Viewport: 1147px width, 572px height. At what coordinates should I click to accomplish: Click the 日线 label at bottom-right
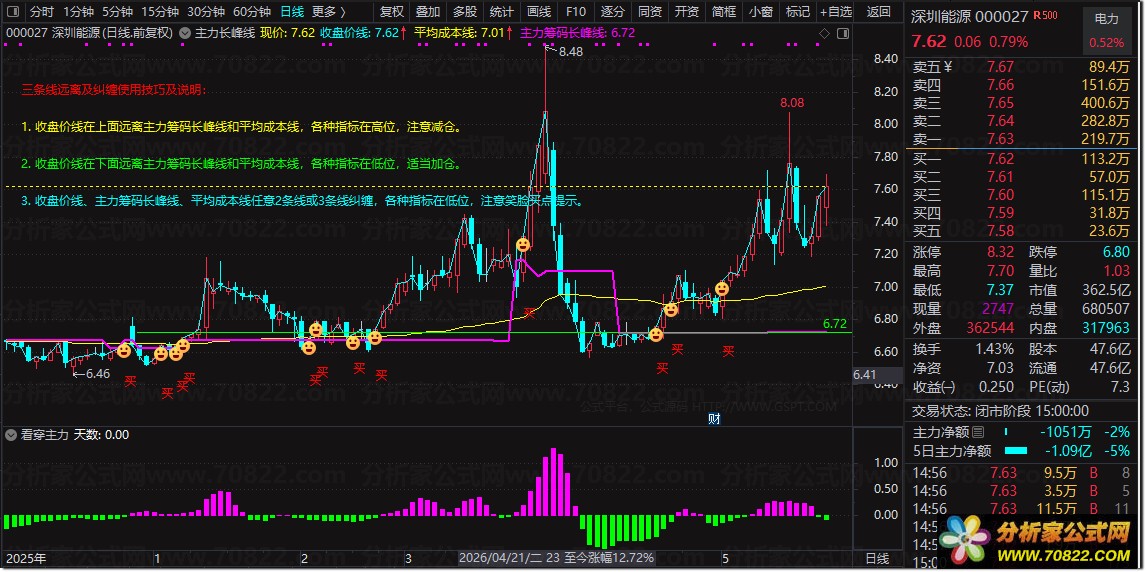point(878,559)
